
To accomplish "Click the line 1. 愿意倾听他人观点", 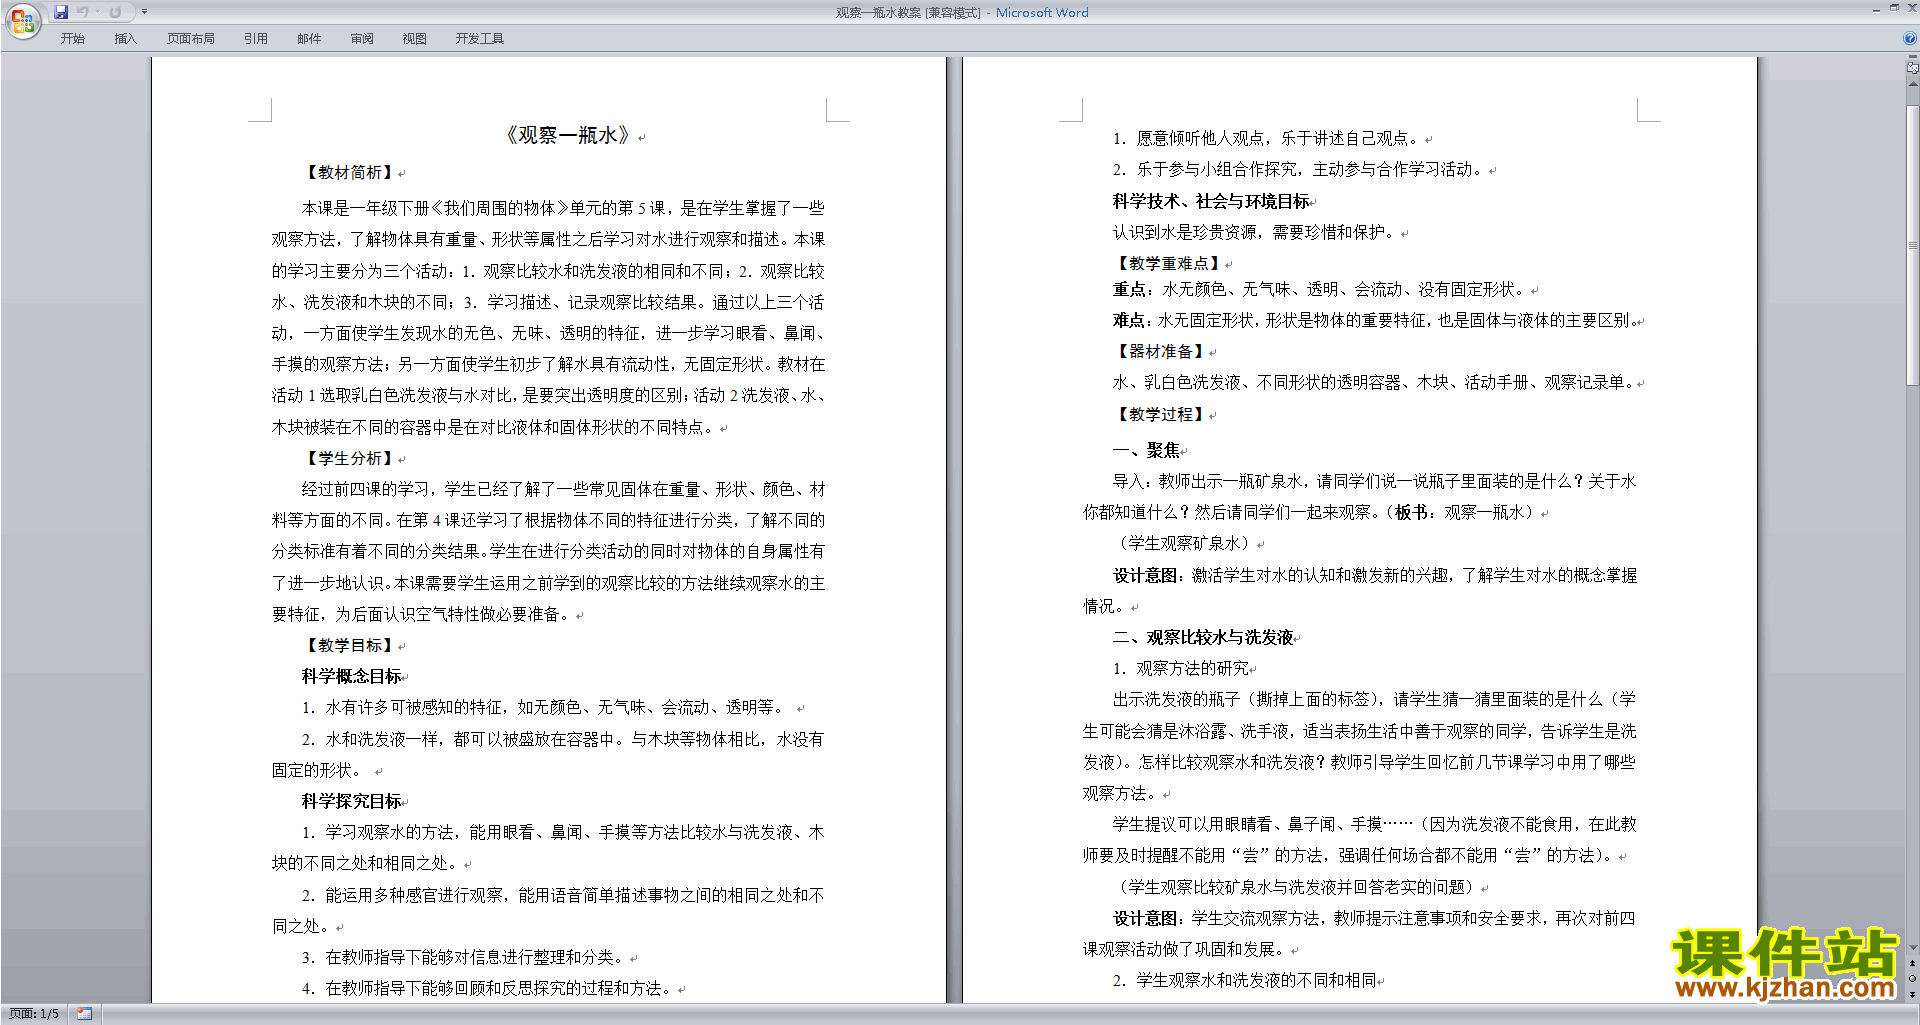I will pos(1268,139).
